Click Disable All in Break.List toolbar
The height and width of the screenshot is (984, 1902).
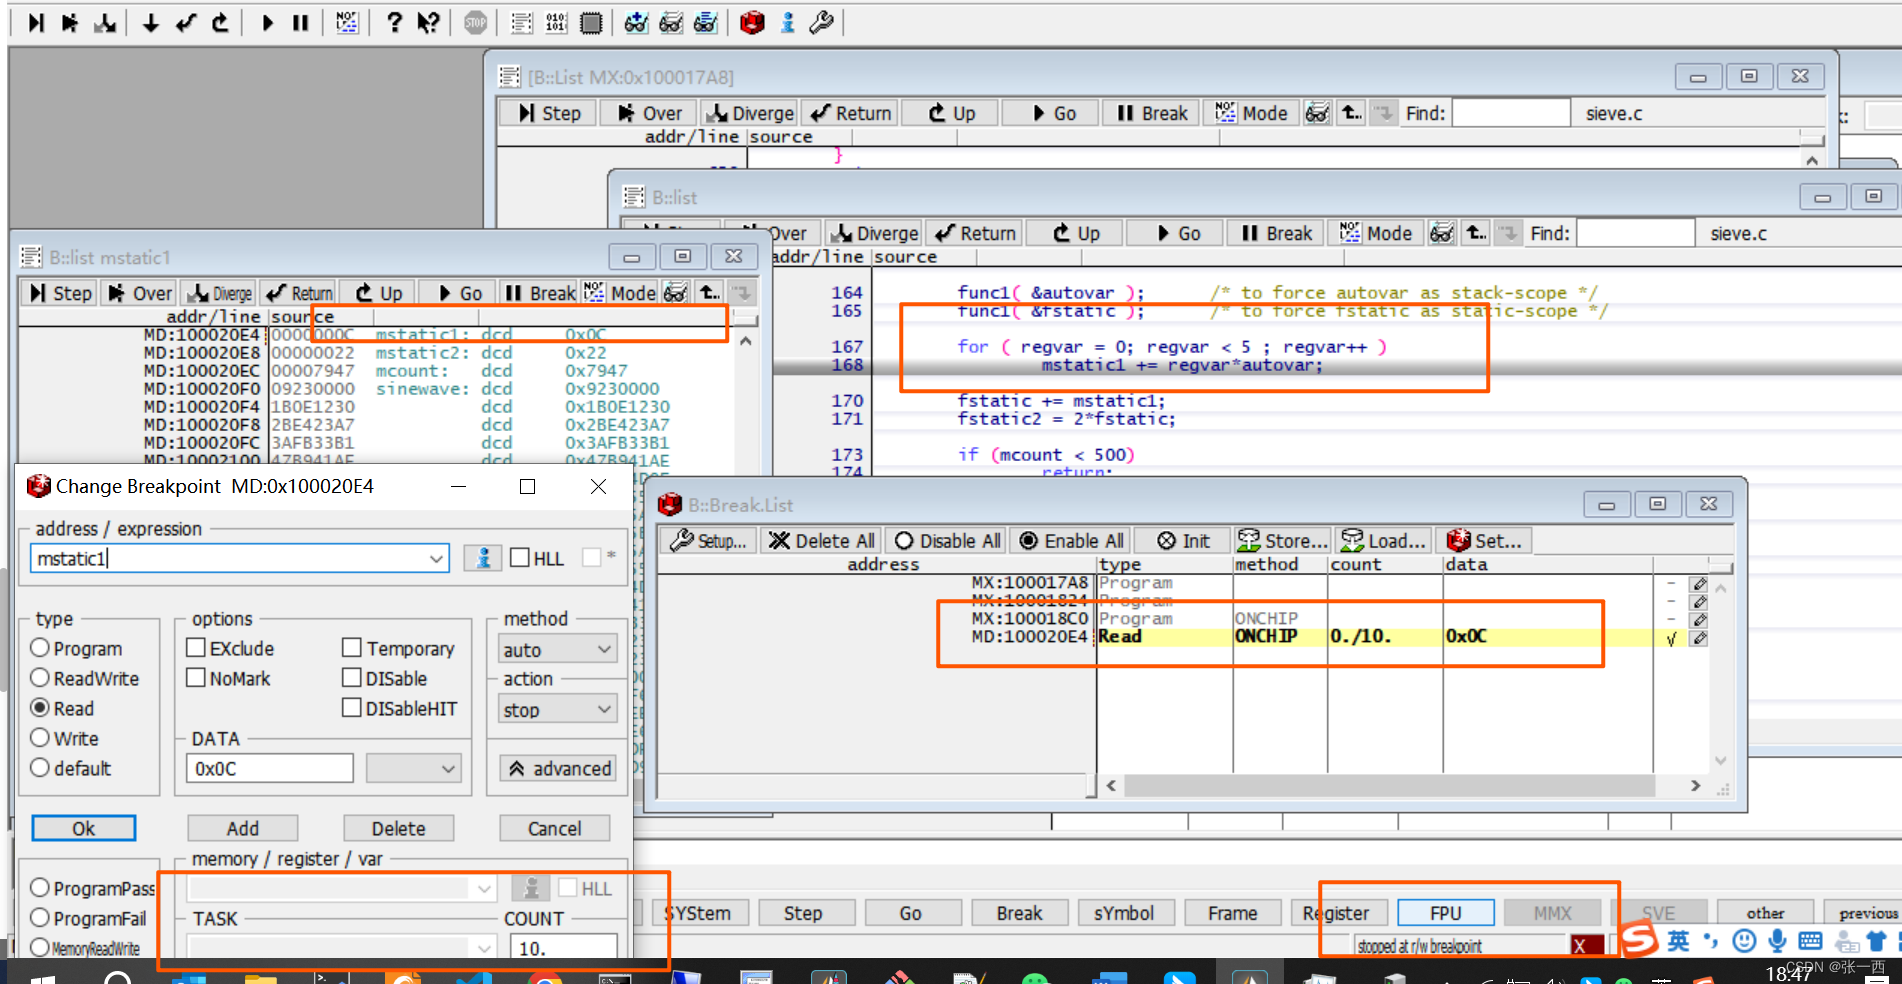pyautogui.click(x=946, y=541)
